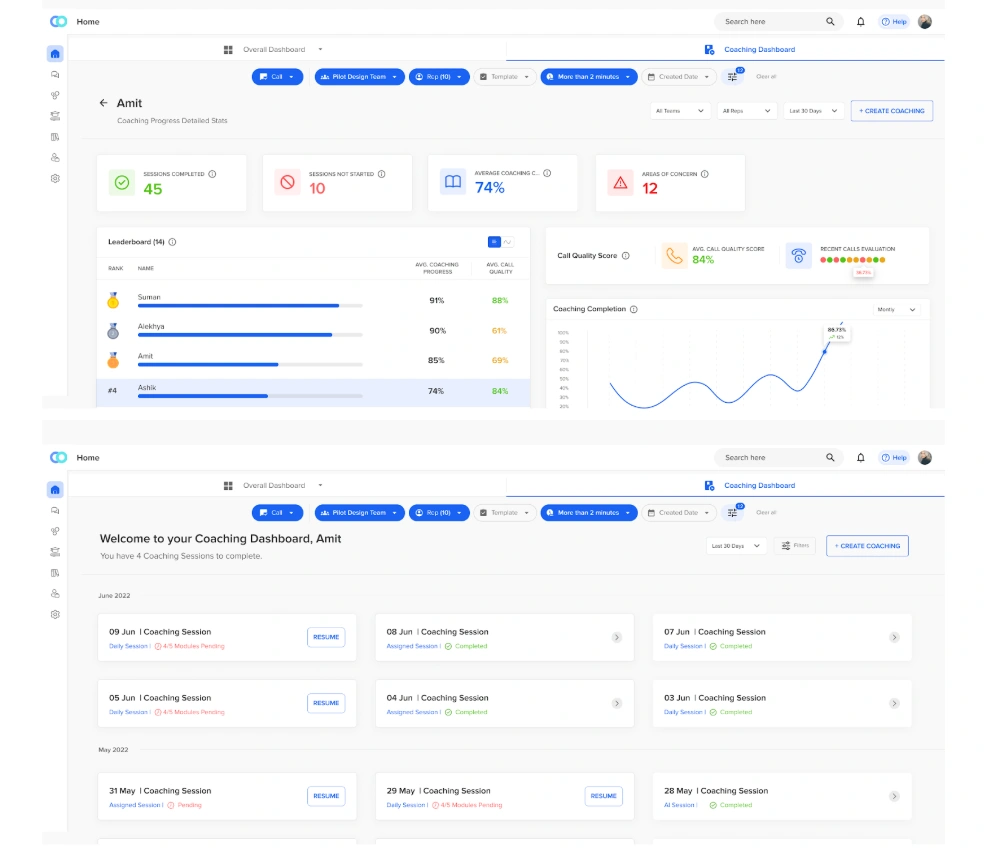
Task: Toggle the Template filter chip
Action: (x=504, y=76)
